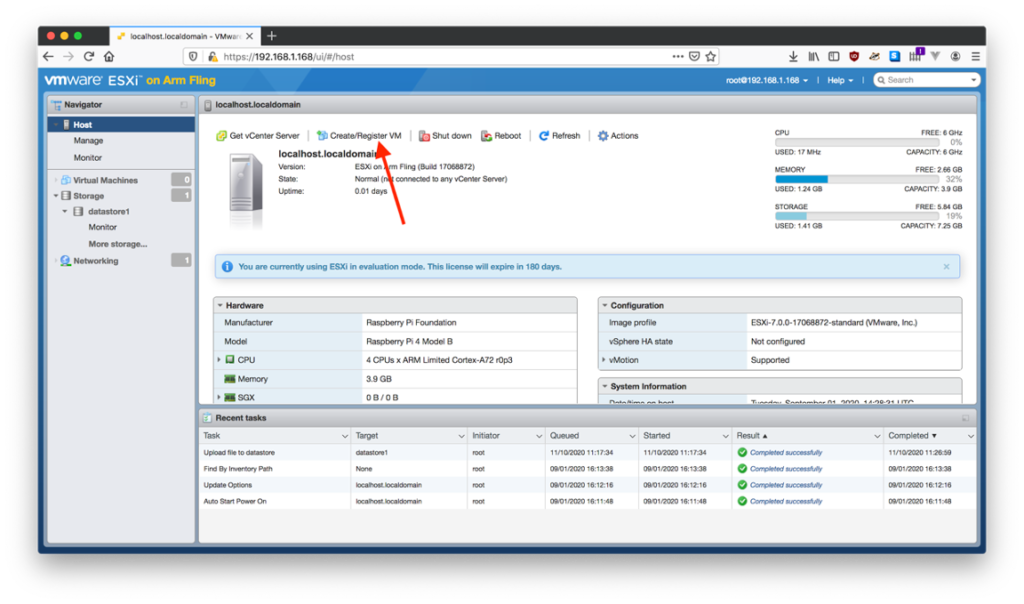This screenshot has width=1024, height=604.
Task: Collapse the Hardware section
Action: 220,306
